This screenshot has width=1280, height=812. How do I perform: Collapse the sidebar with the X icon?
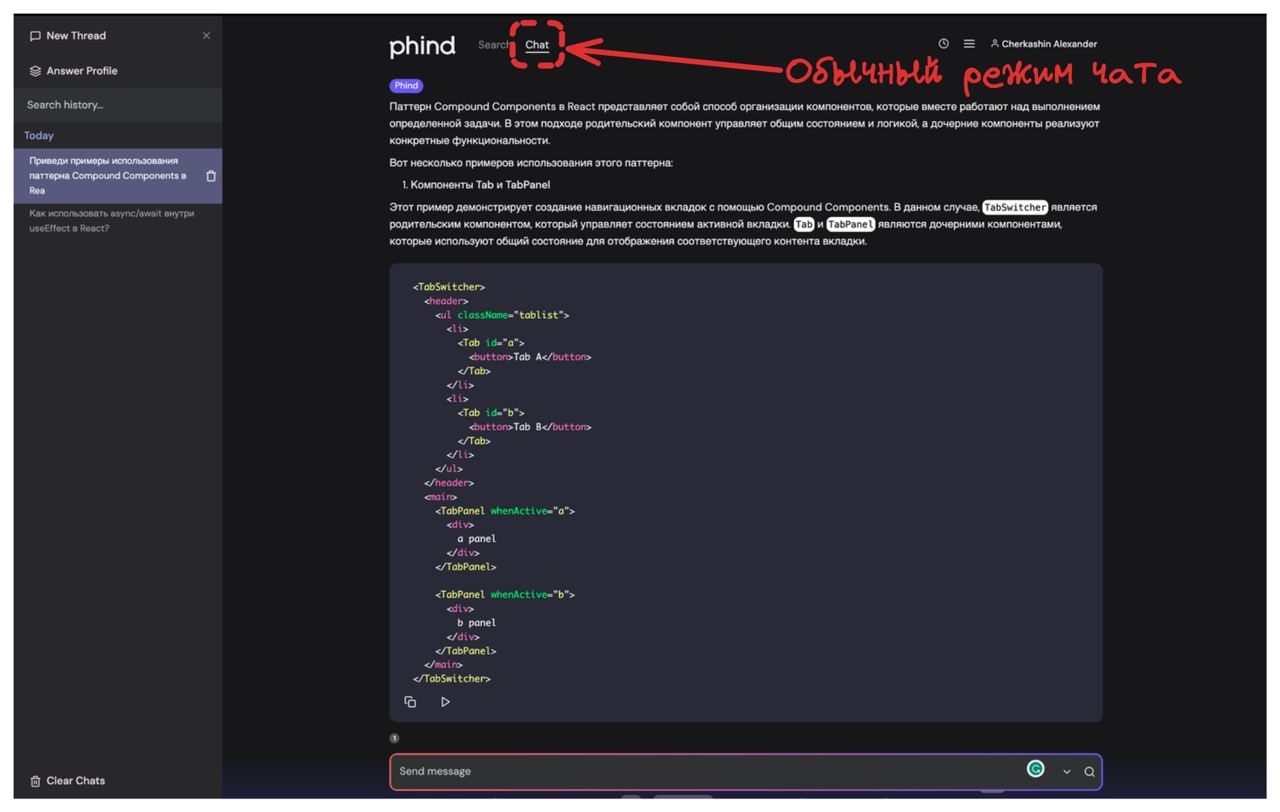click(206, 35)
